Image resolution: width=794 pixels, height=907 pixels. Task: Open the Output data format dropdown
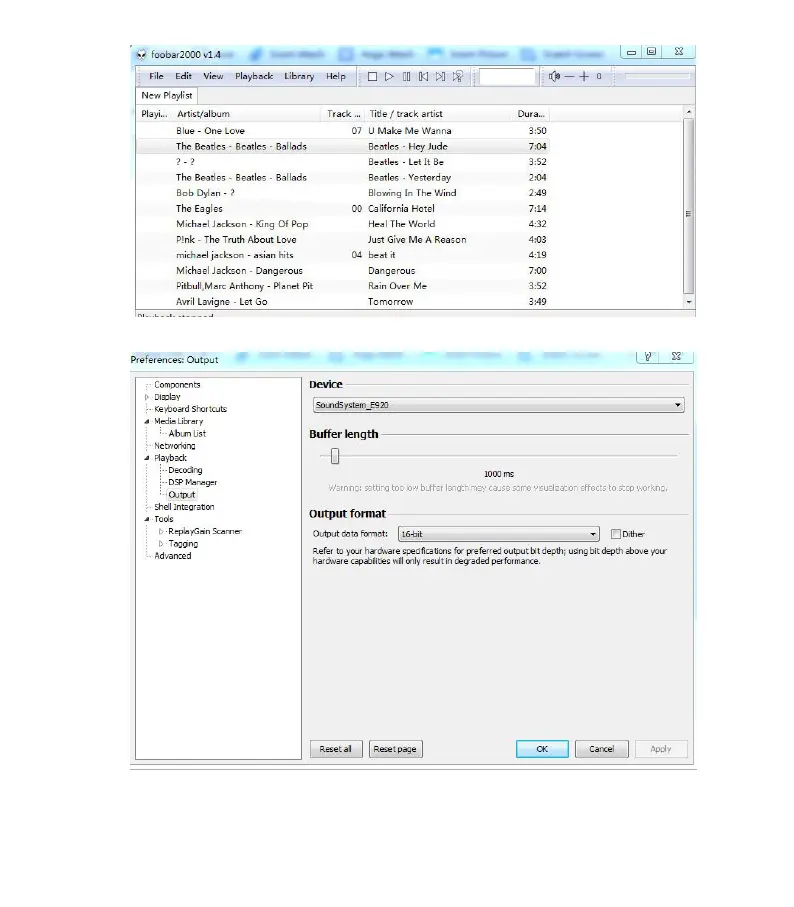click(x=498, y=534)
